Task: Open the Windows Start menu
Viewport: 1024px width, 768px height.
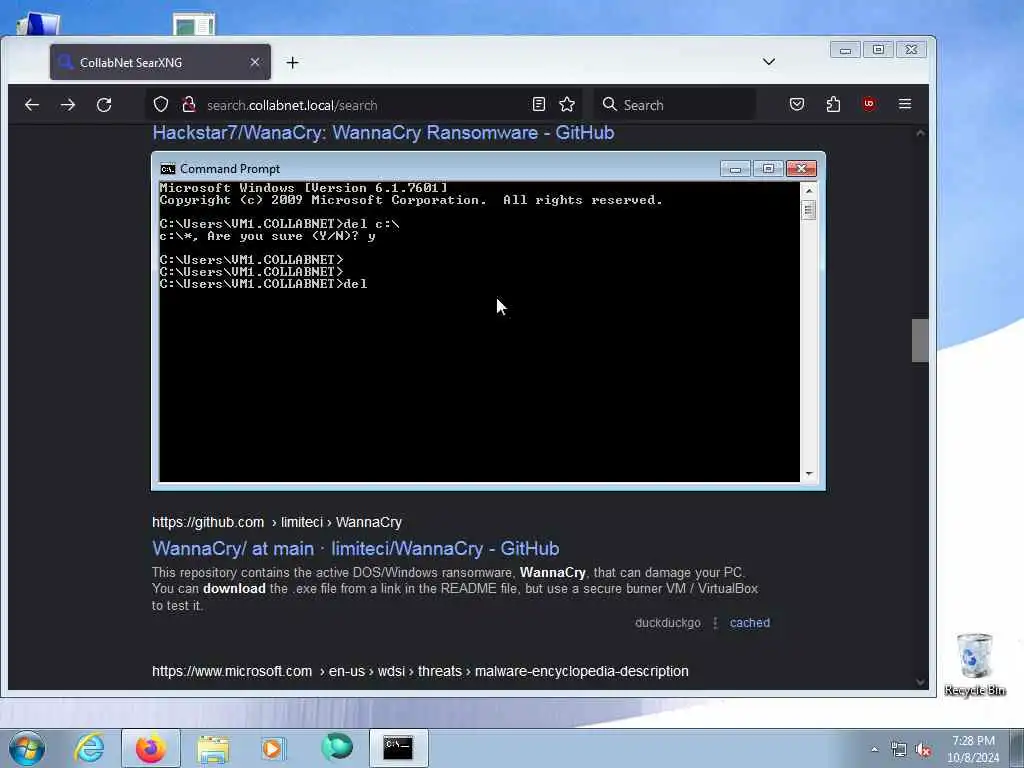Action: click(27, 748)
